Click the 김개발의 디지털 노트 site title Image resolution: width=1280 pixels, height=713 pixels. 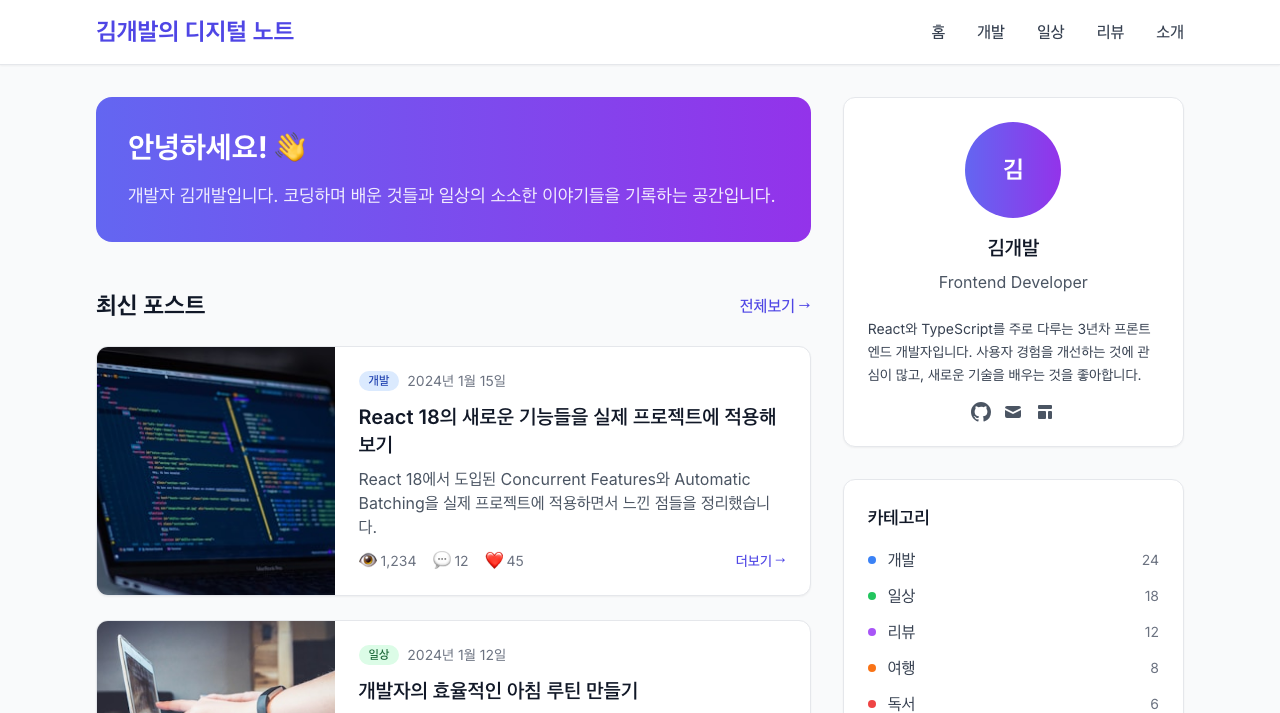[x=195, y=31]
